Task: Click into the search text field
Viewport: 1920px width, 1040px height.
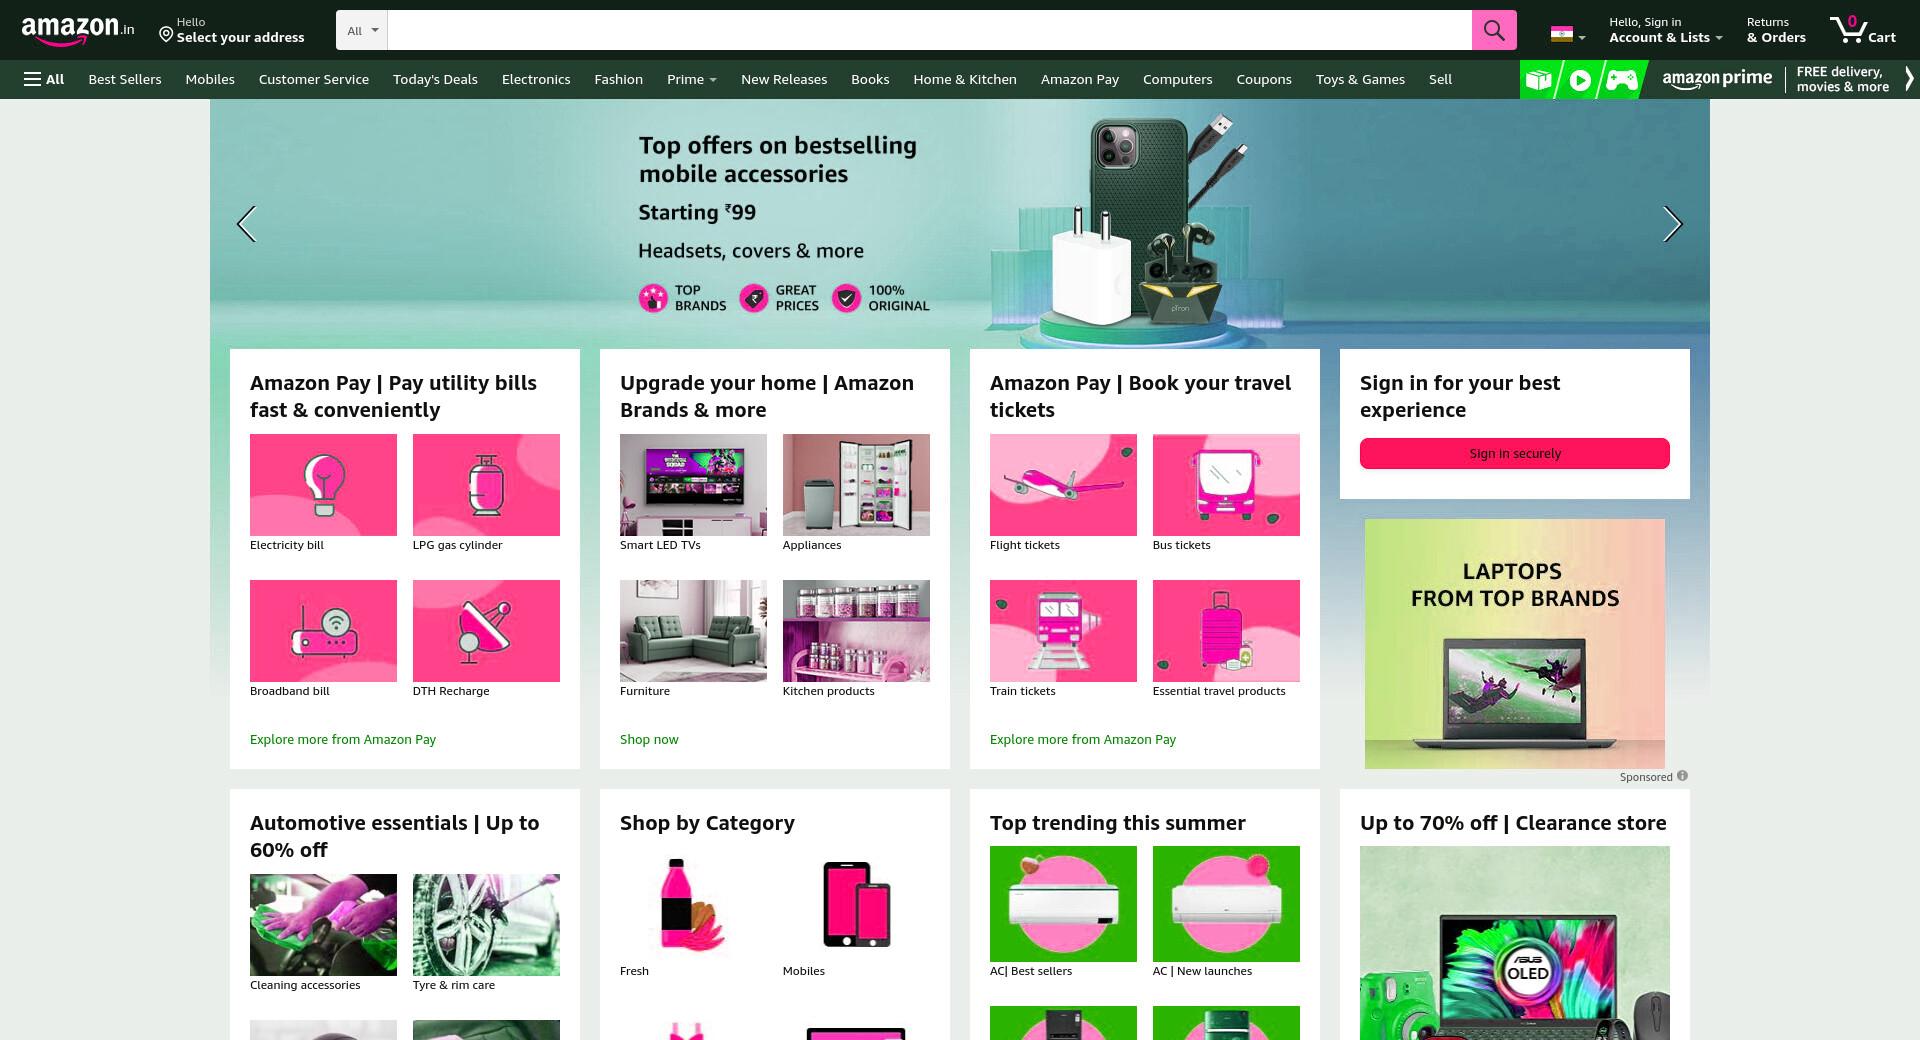Action: point(930,30)
